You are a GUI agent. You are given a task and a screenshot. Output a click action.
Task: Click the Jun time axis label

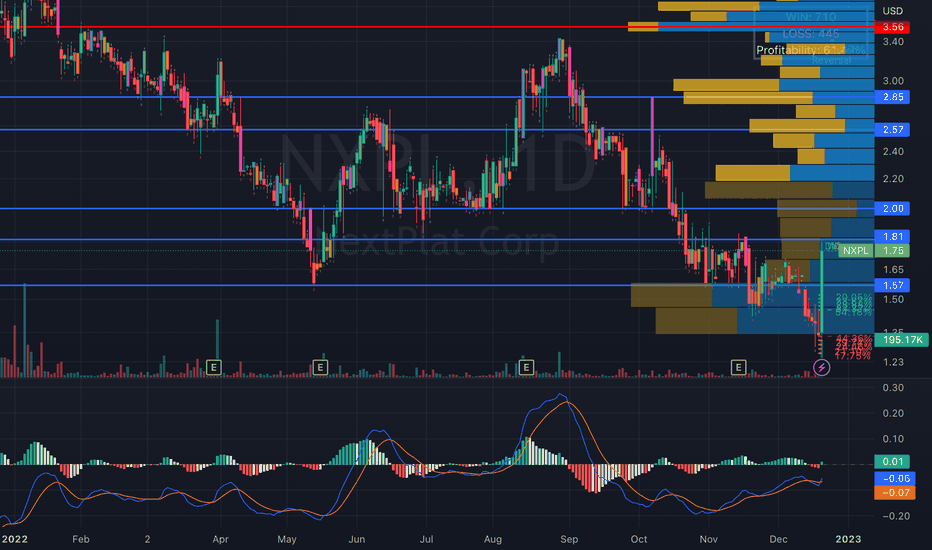point(357,539)
